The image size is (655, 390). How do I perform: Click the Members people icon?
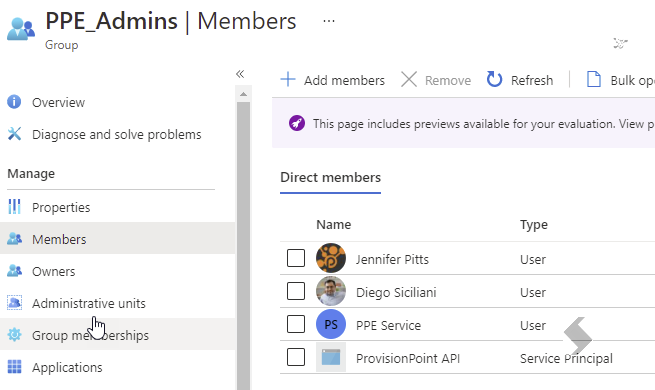pos(14,238)
